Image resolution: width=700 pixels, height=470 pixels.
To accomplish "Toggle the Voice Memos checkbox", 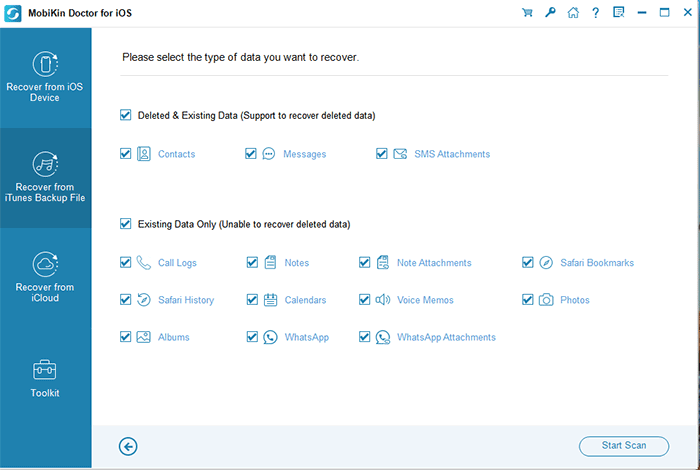I will [365, 299].
